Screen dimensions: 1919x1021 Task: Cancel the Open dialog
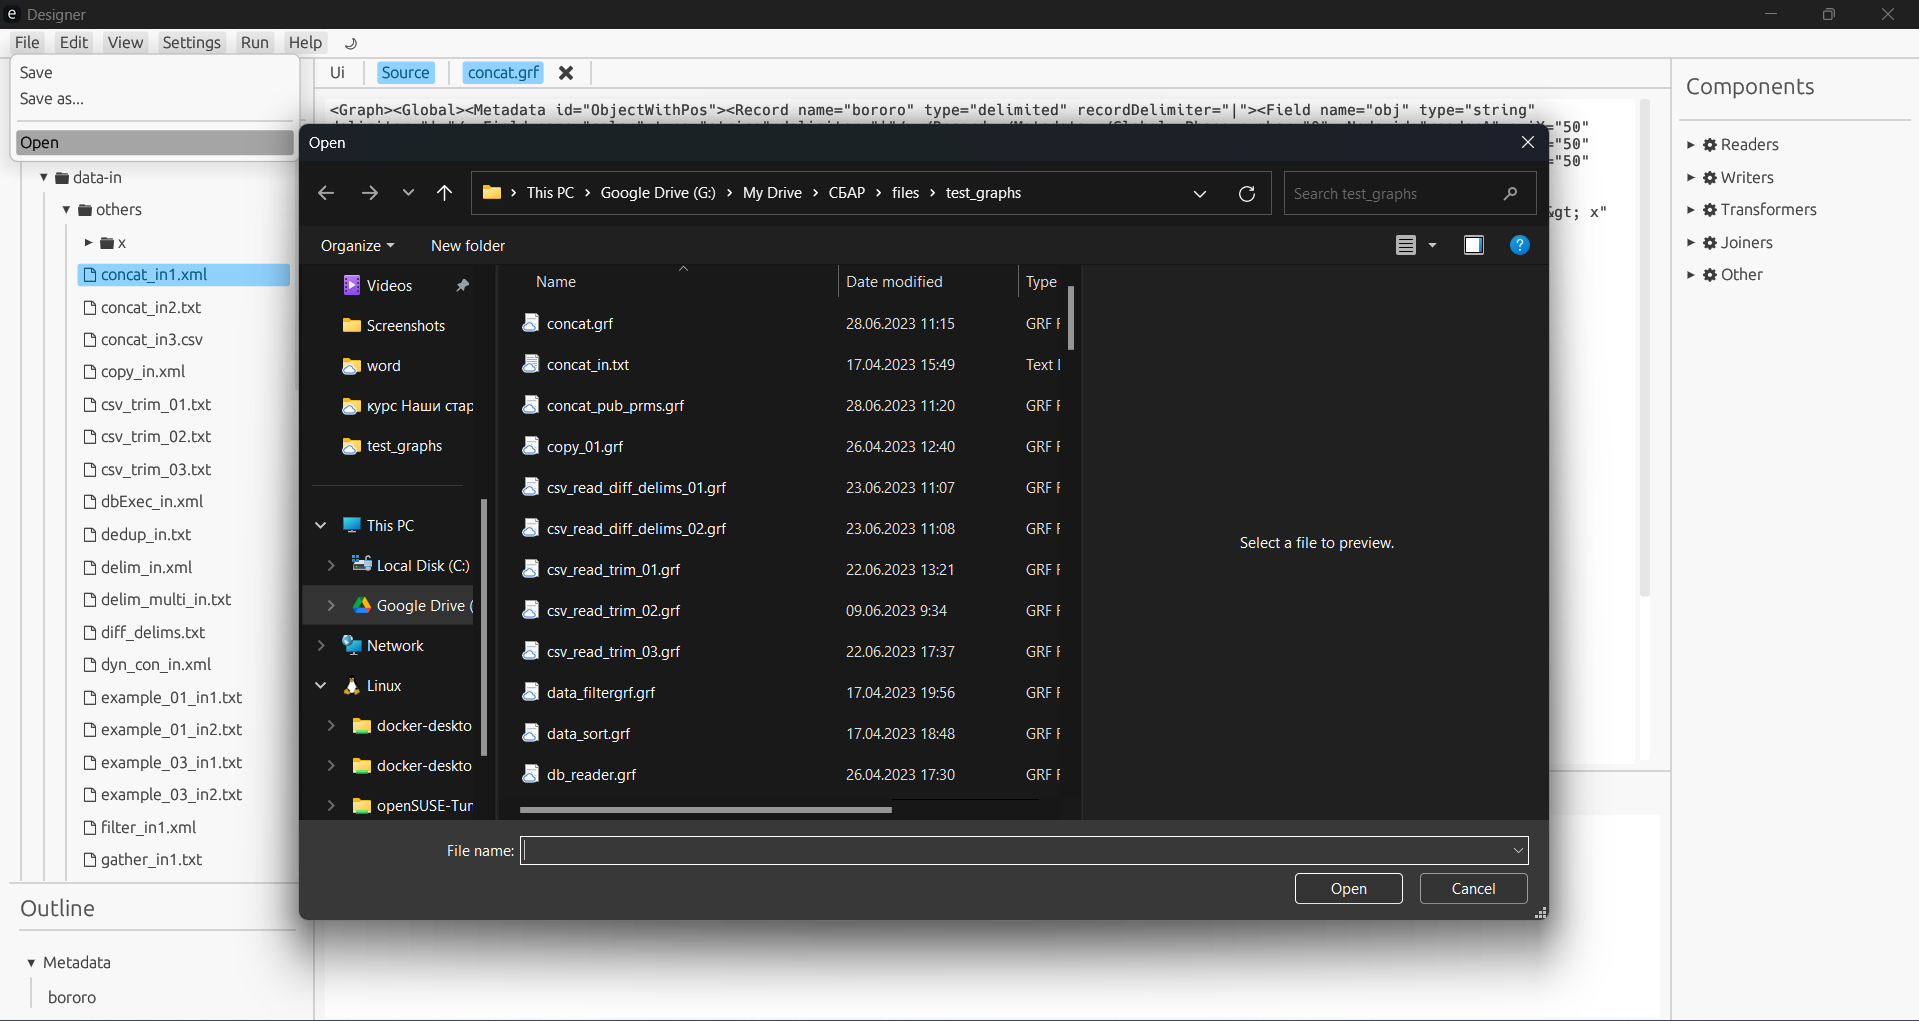pos(1473,889)
